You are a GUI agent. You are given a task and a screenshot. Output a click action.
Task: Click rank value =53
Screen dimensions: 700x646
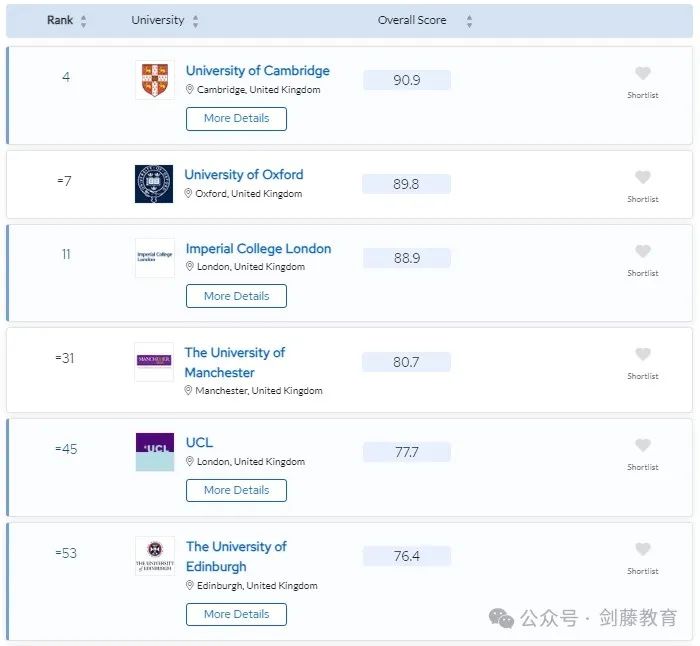(66, 553)
